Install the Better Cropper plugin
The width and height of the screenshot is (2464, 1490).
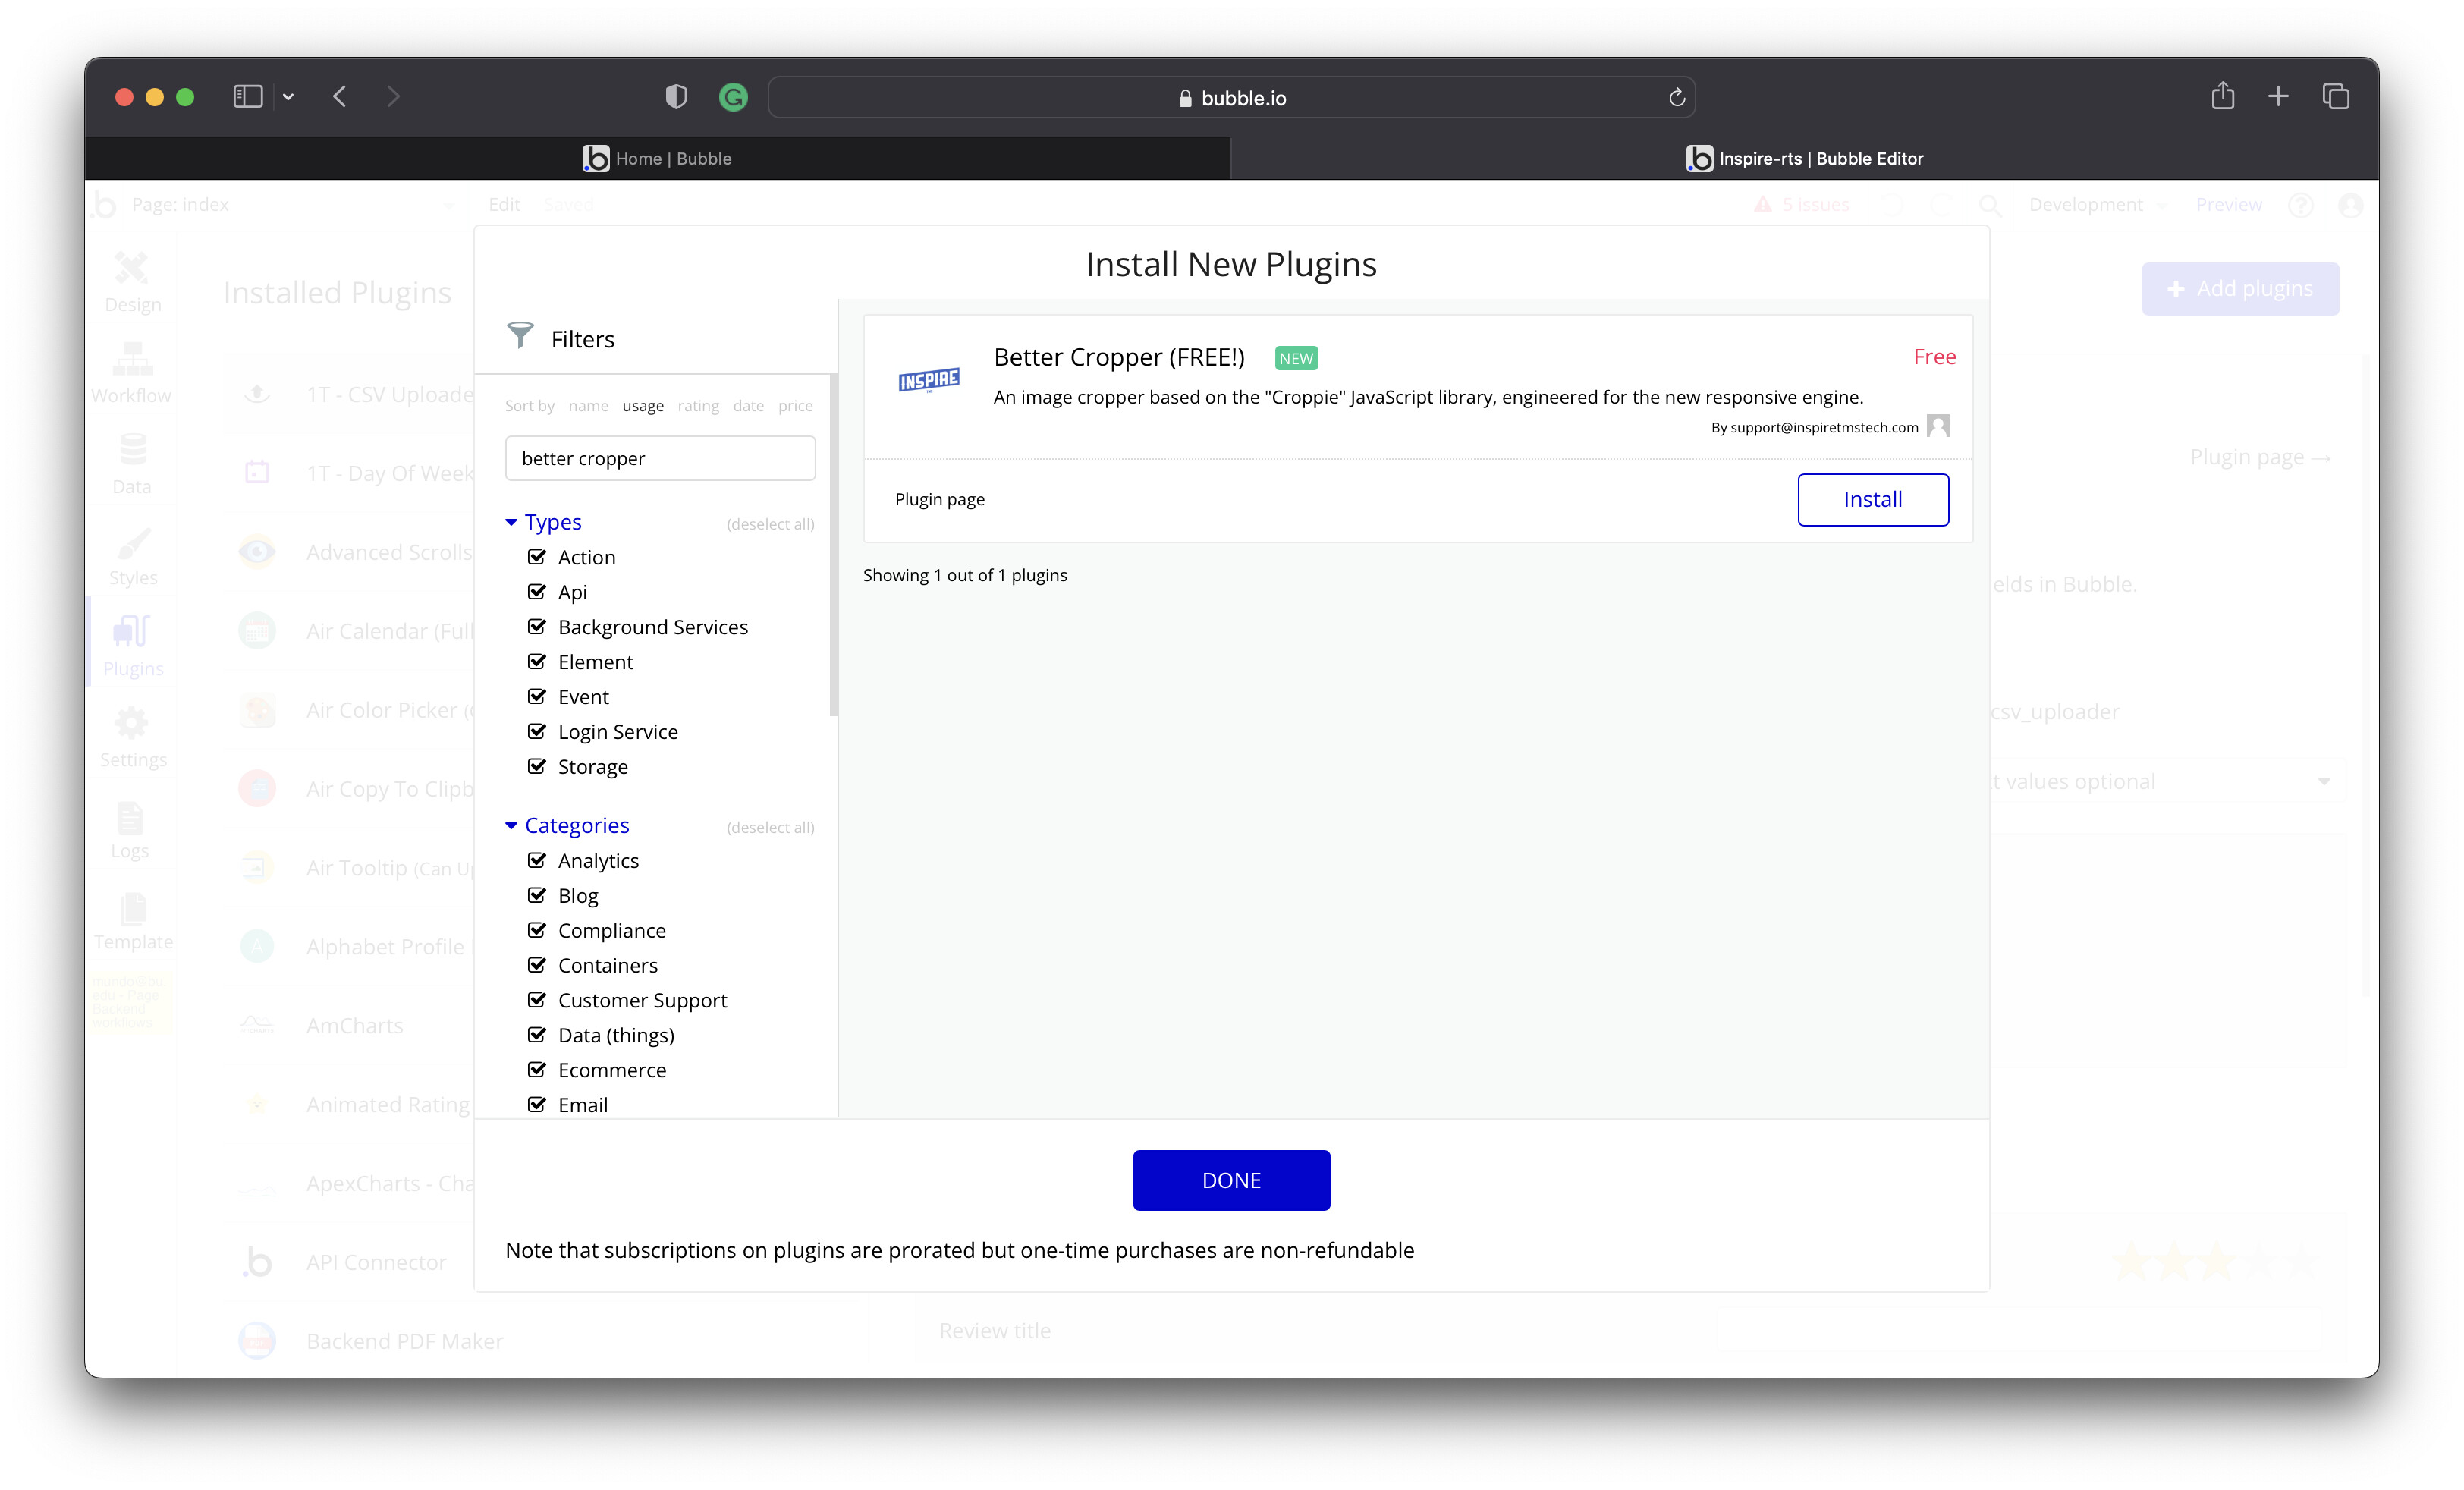point(1872,499)
